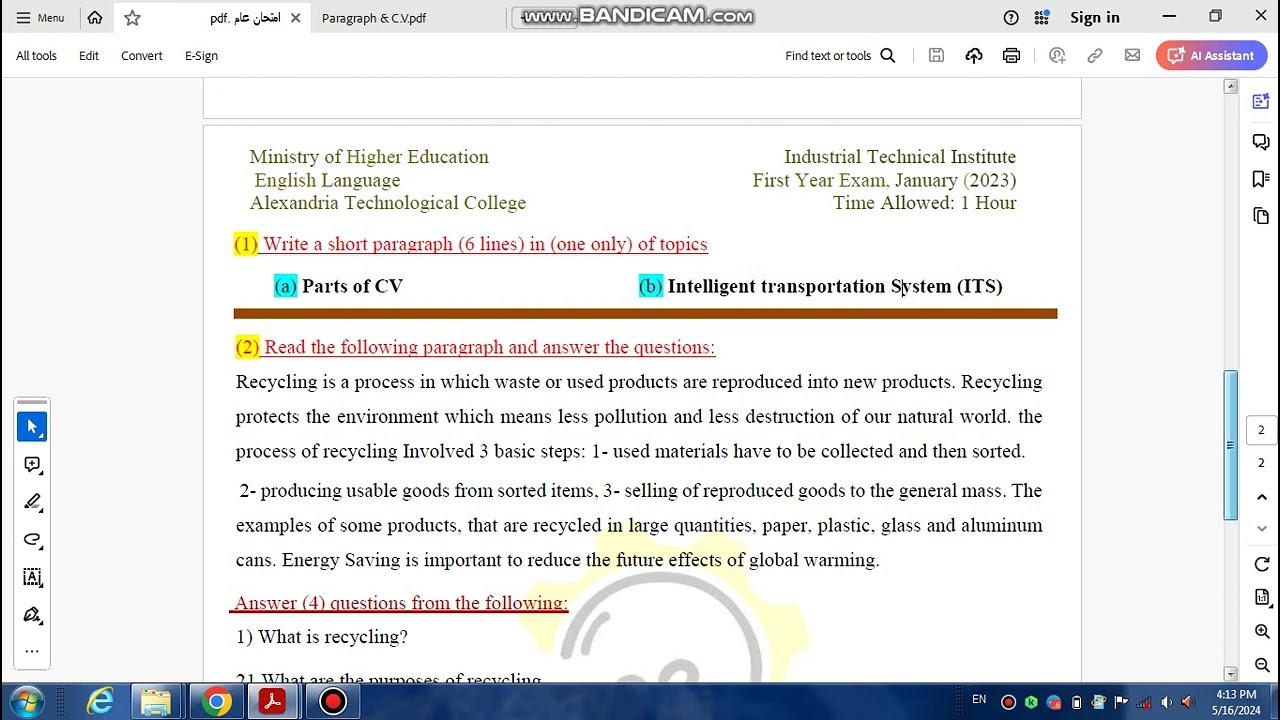Viewport: 1280px width, 720px height.
Task: Open the Bookmarks panel
Action: click(1261, 179)
